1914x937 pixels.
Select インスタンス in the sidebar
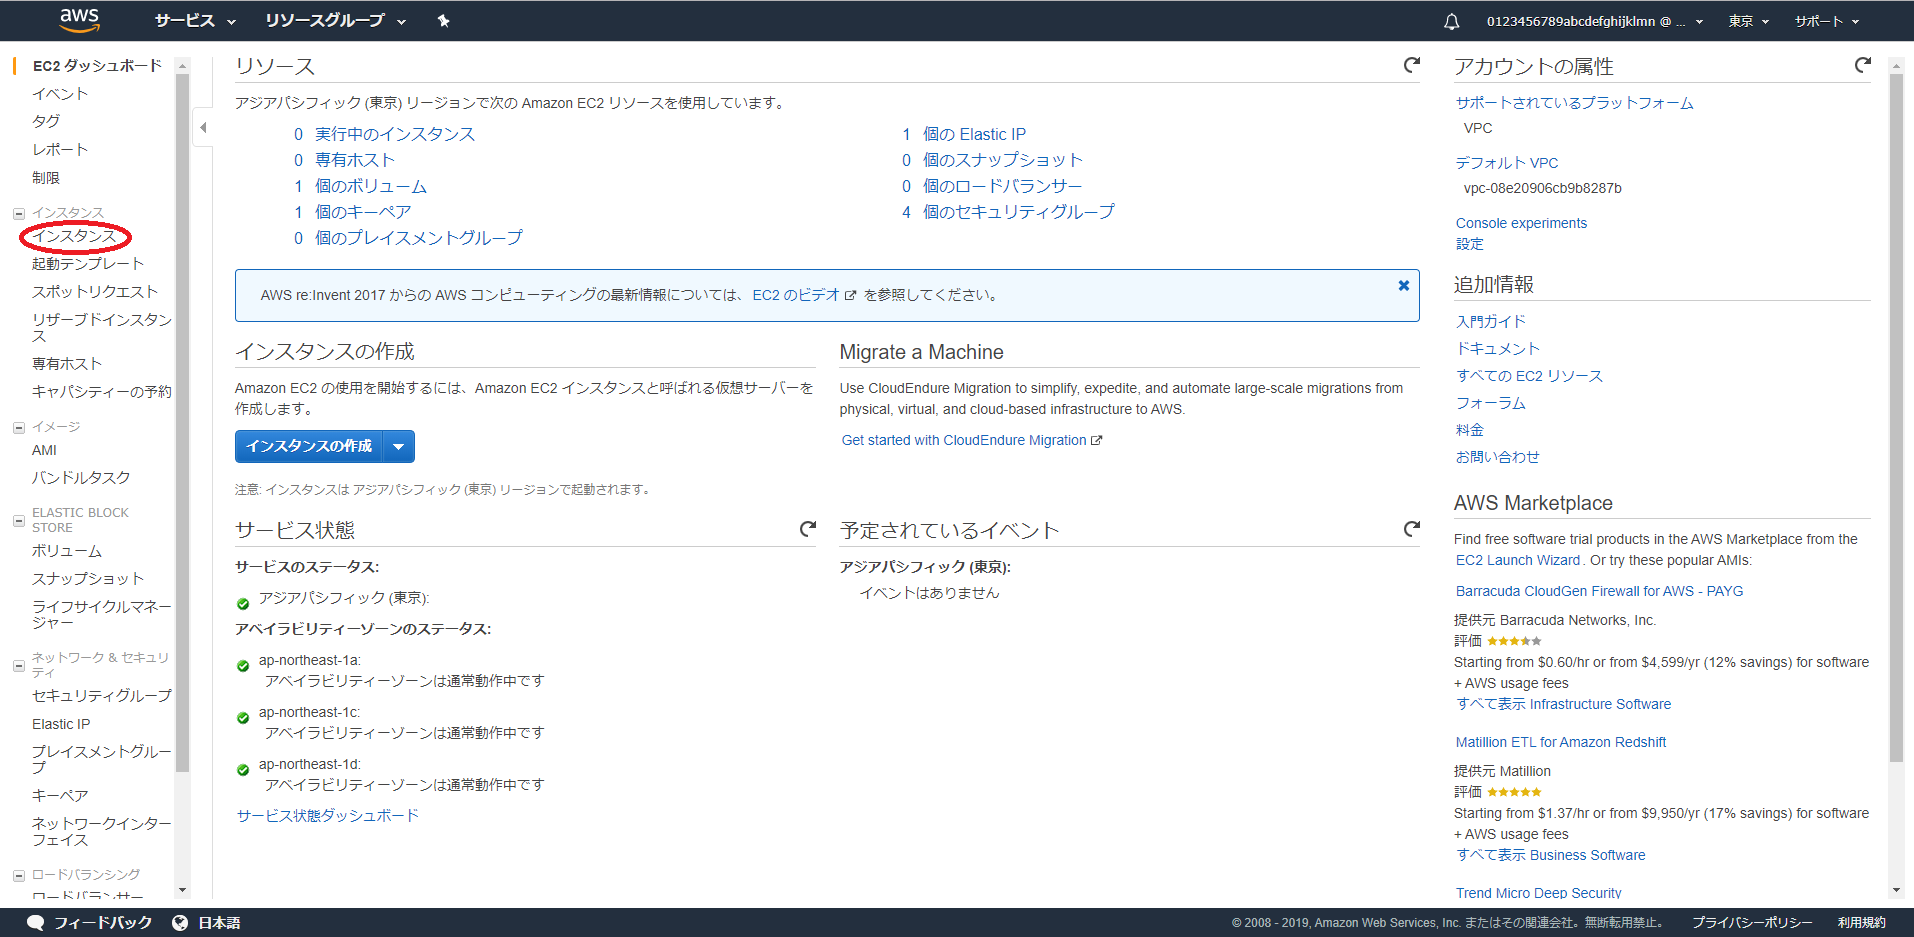click(74, 236)
